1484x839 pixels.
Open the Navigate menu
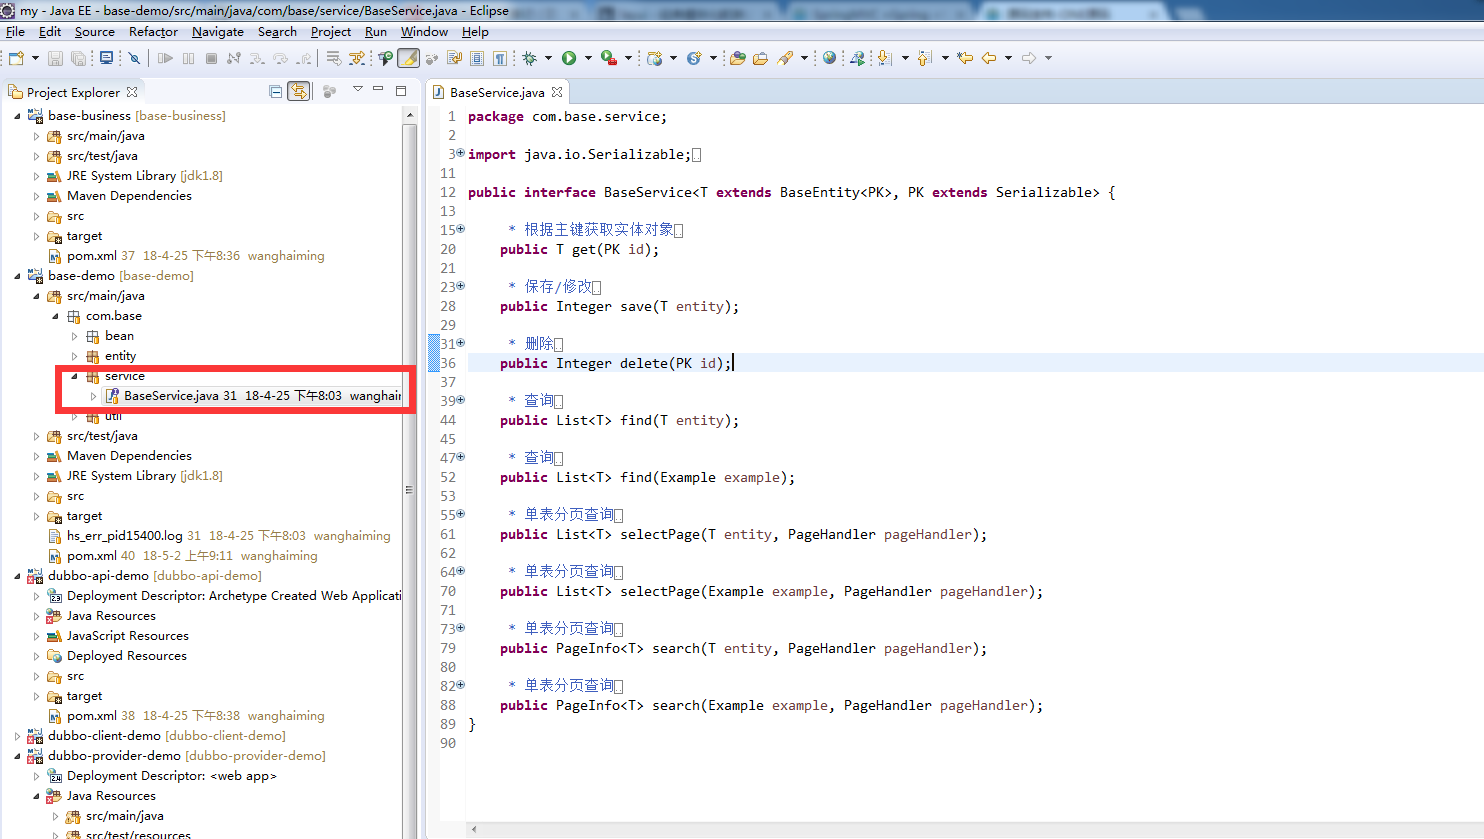[218, 32]
